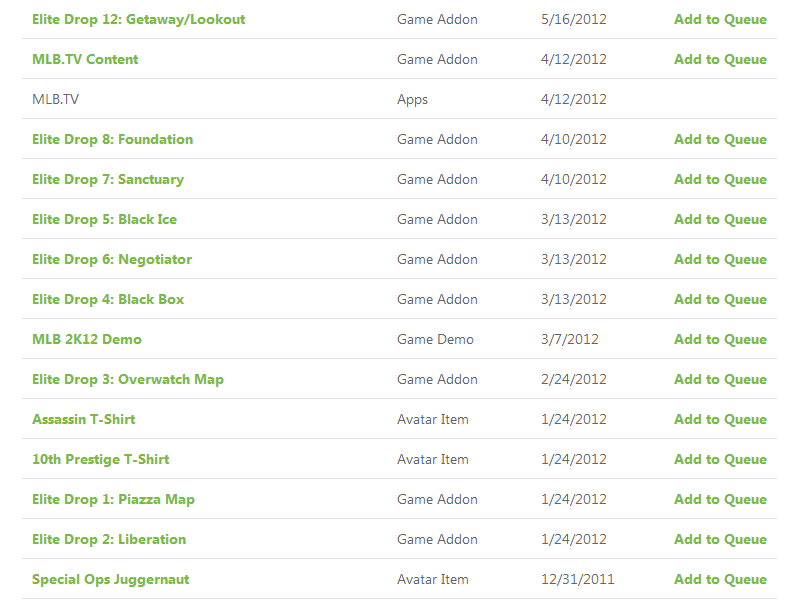The width and height of the screenshot is (797, 614).
Task: Open Elite Drop 7: Sanctuary link
Action: point(108,179)
